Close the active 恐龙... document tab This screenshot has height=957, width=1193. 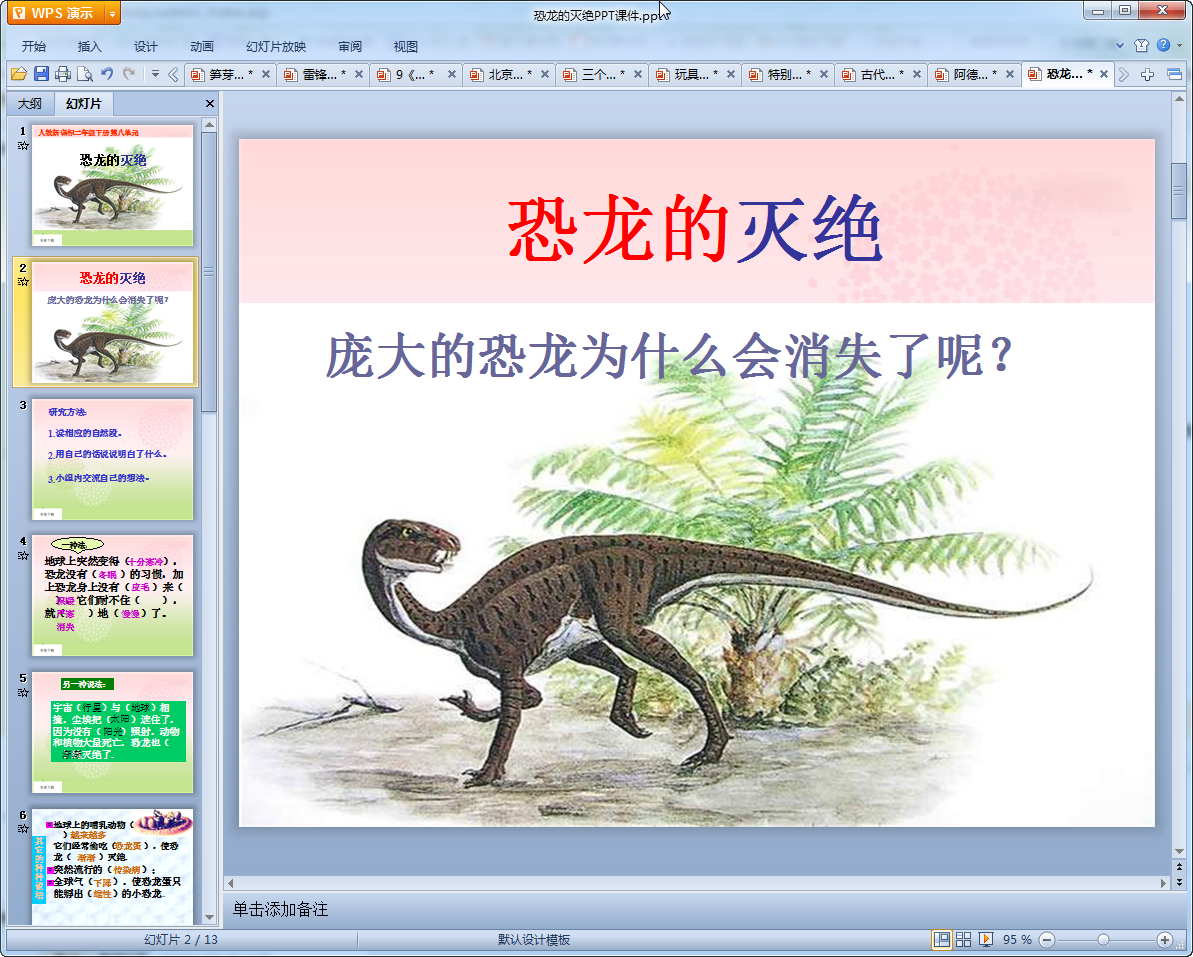point(1104,74)
